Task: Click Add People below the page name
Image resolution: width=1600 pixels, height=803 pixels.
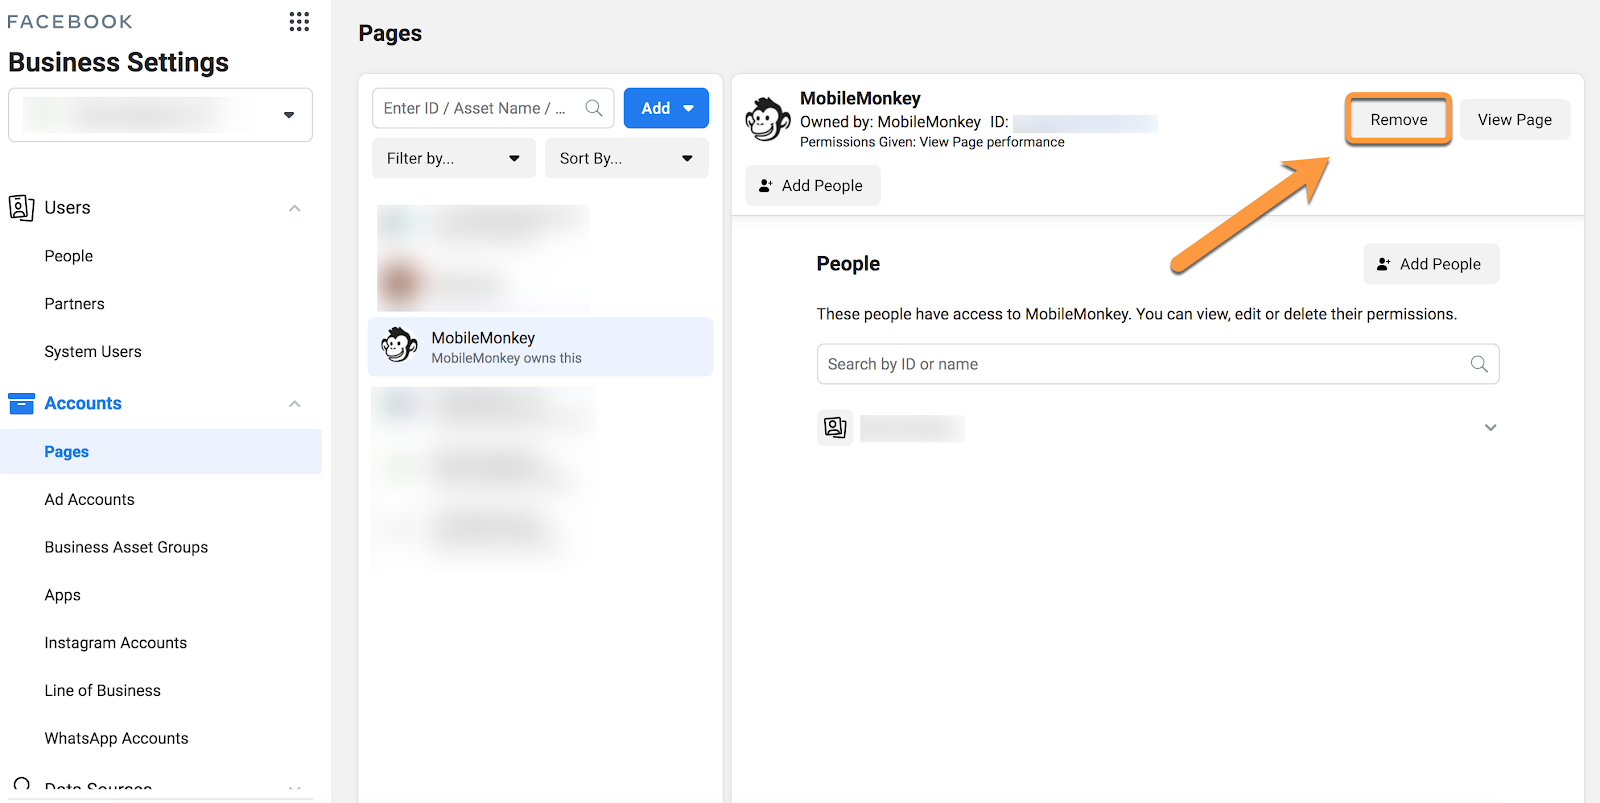Action: pos(812,185)
